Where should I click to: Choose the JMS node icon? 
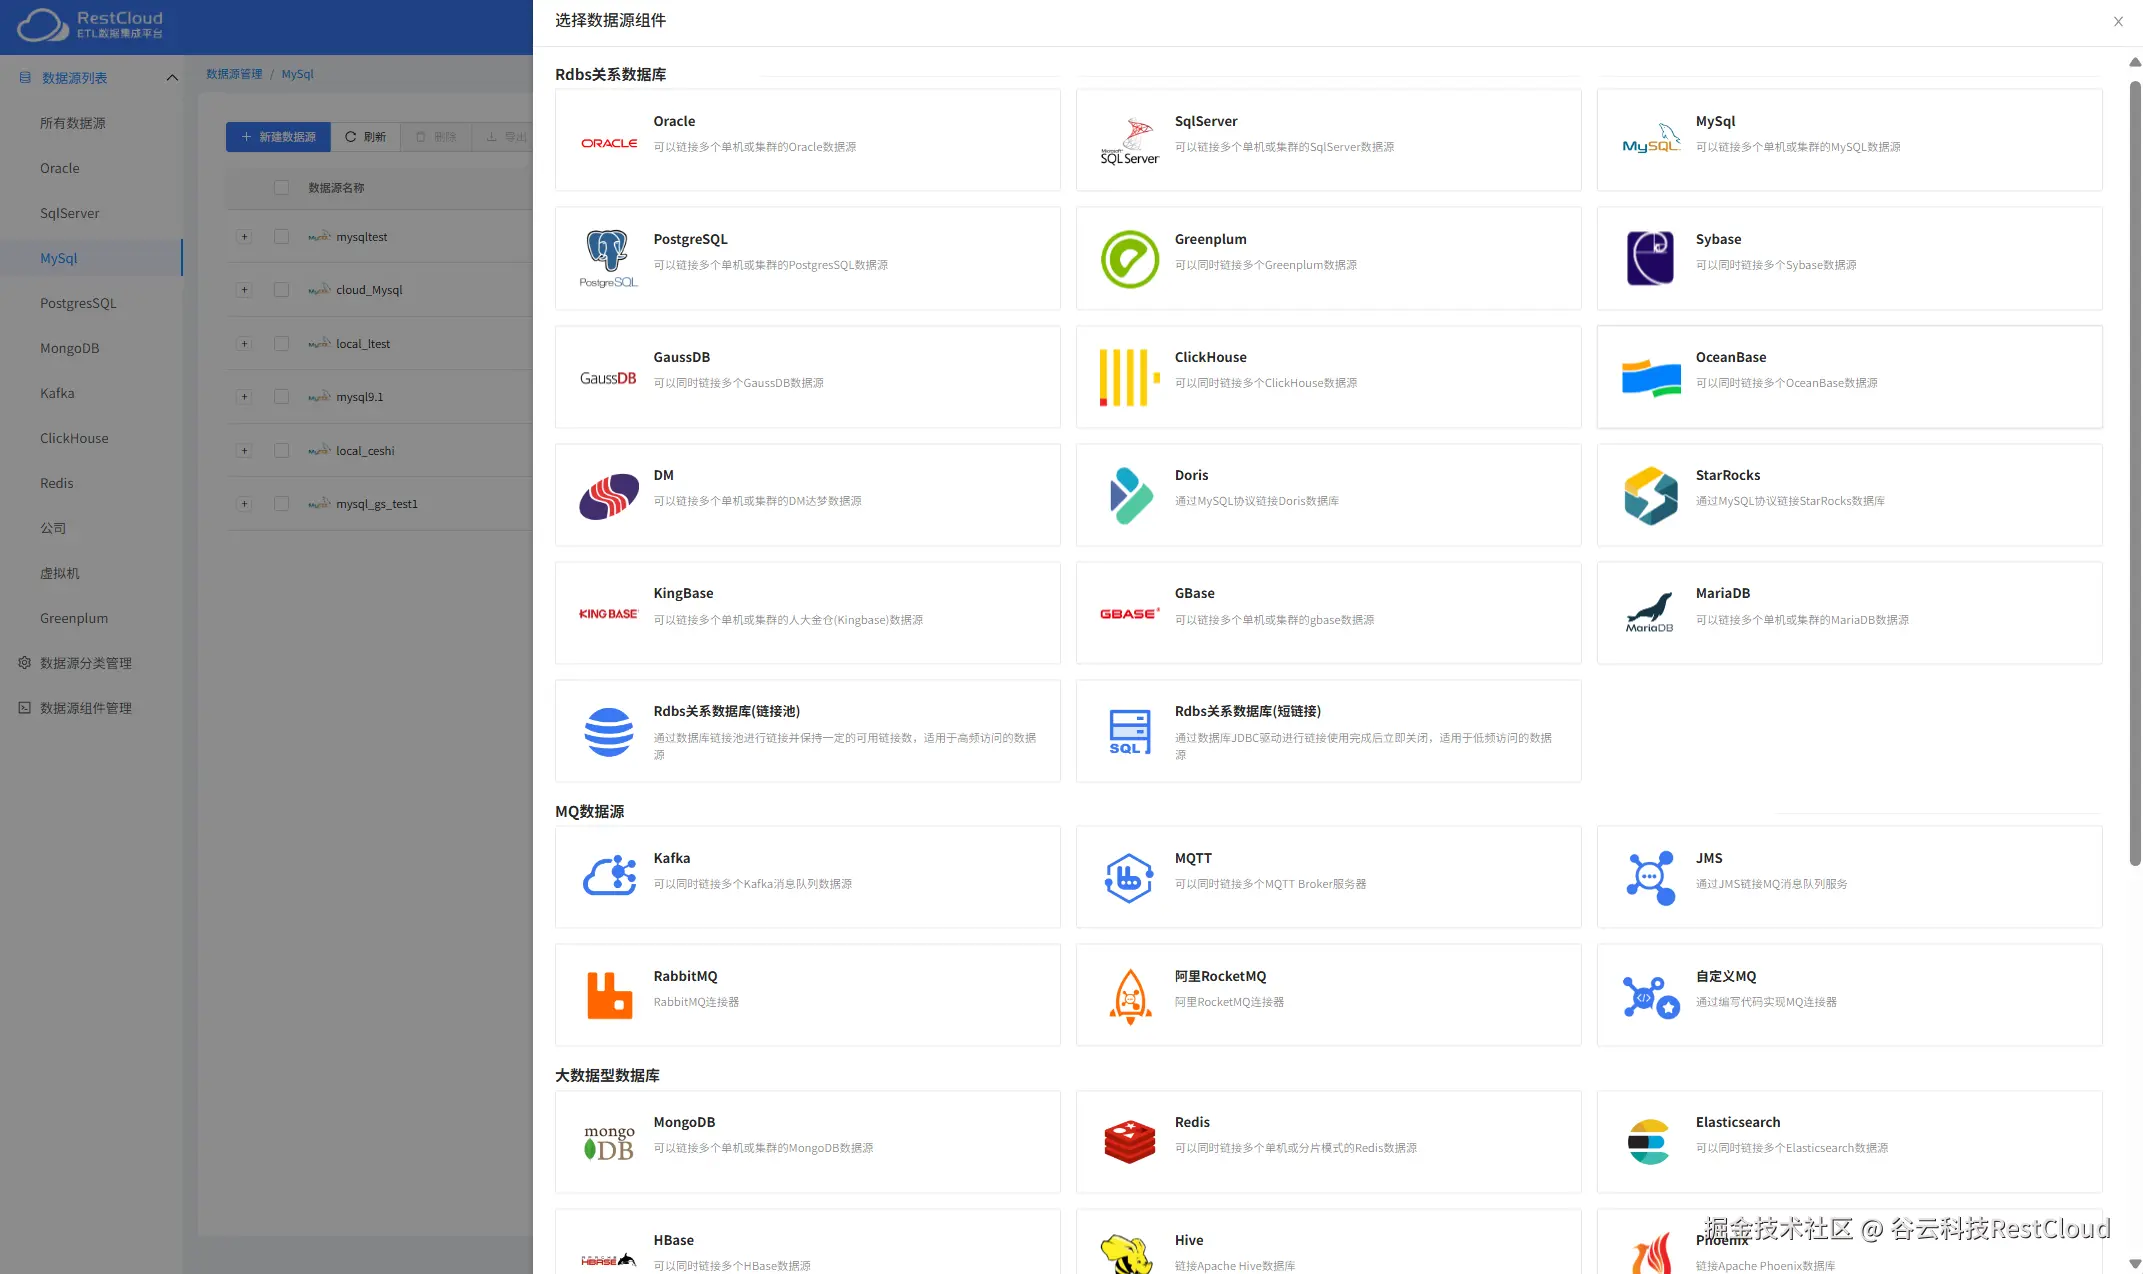tap(1651, 878)
